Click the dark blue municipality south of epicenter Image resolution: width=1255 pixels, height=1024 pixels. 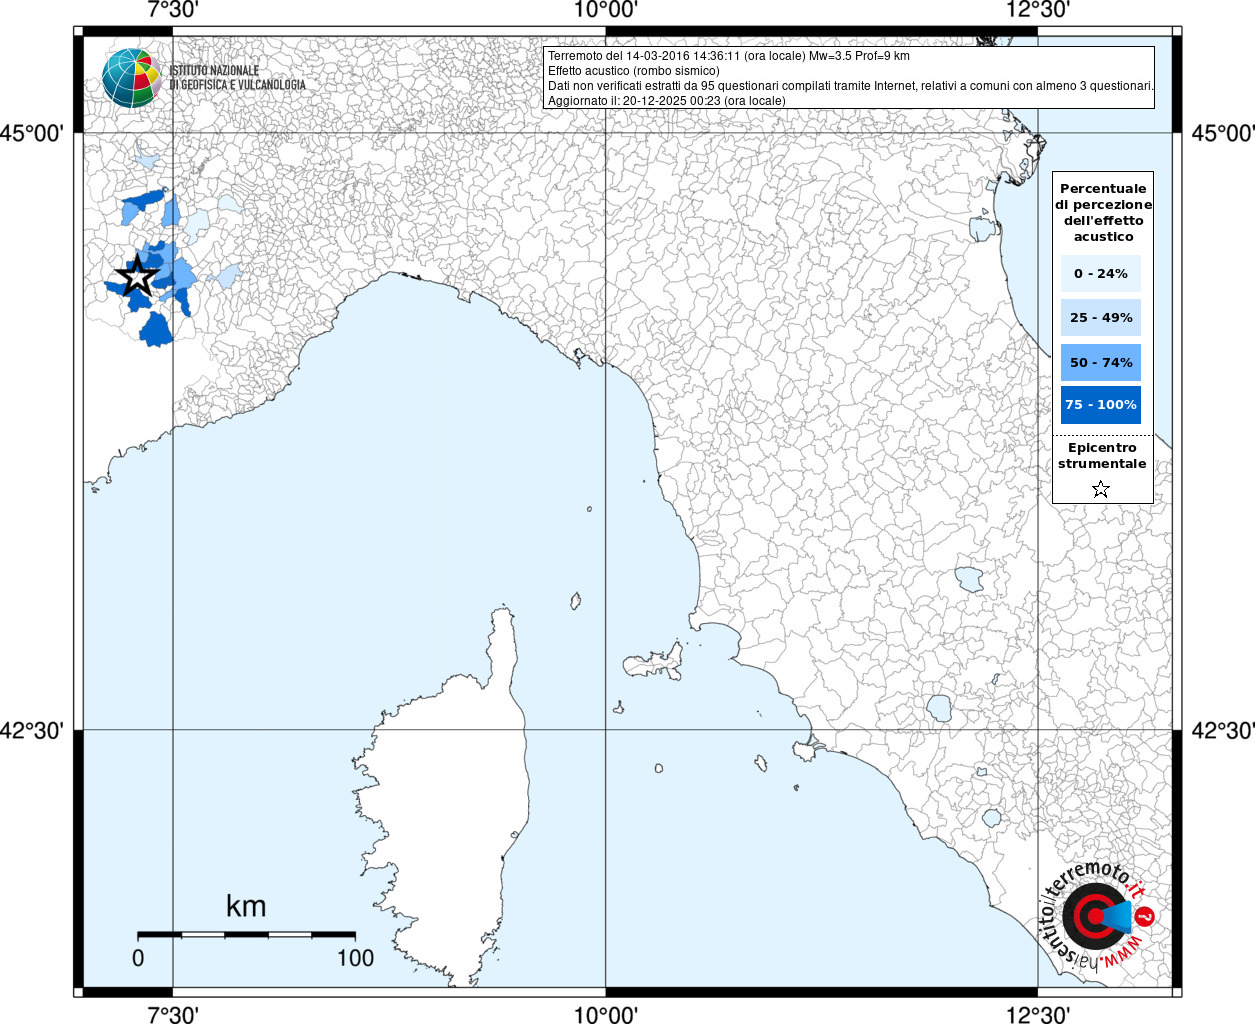tap(156, 329)
